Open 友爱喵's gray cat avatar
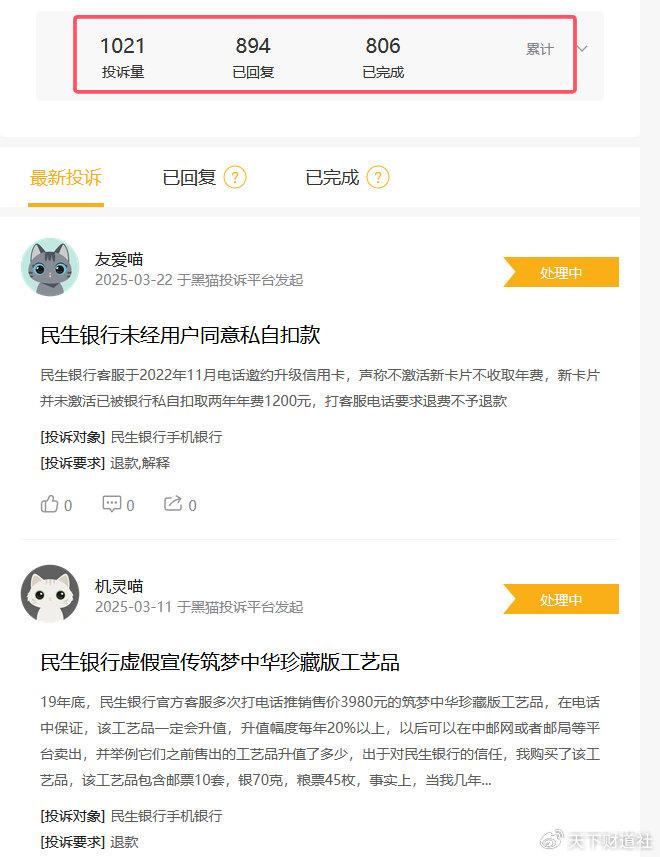 50,267
